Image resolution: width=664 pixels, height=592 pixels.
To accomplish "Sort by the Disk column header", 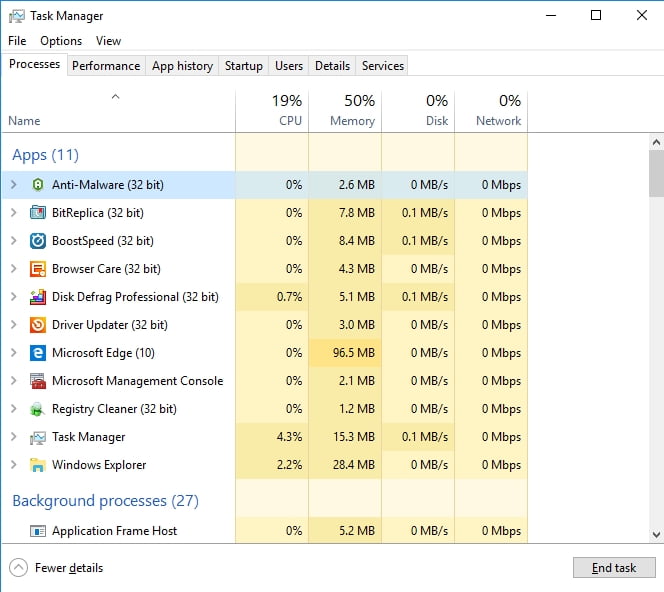I will (x=418, y=111).
